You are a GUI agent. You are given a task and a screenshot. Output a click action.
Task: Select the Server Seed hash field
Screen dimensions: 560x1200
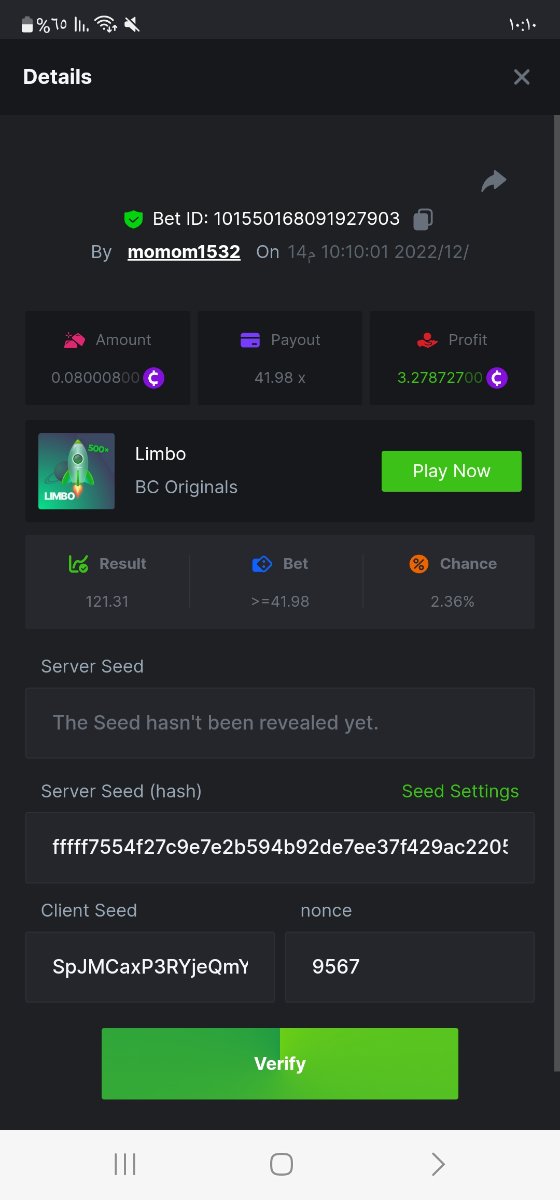(280, 848)
